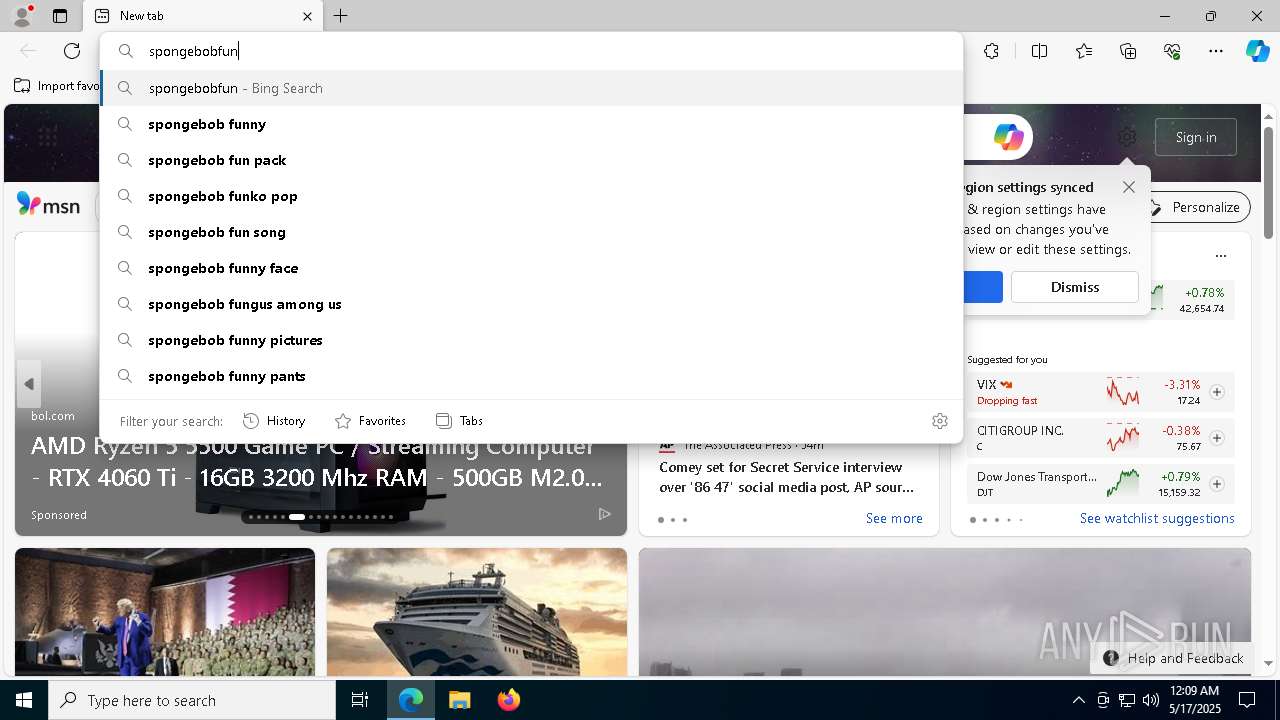Add VIX to watchlist
The image size is (1280, 720).
1217,392
